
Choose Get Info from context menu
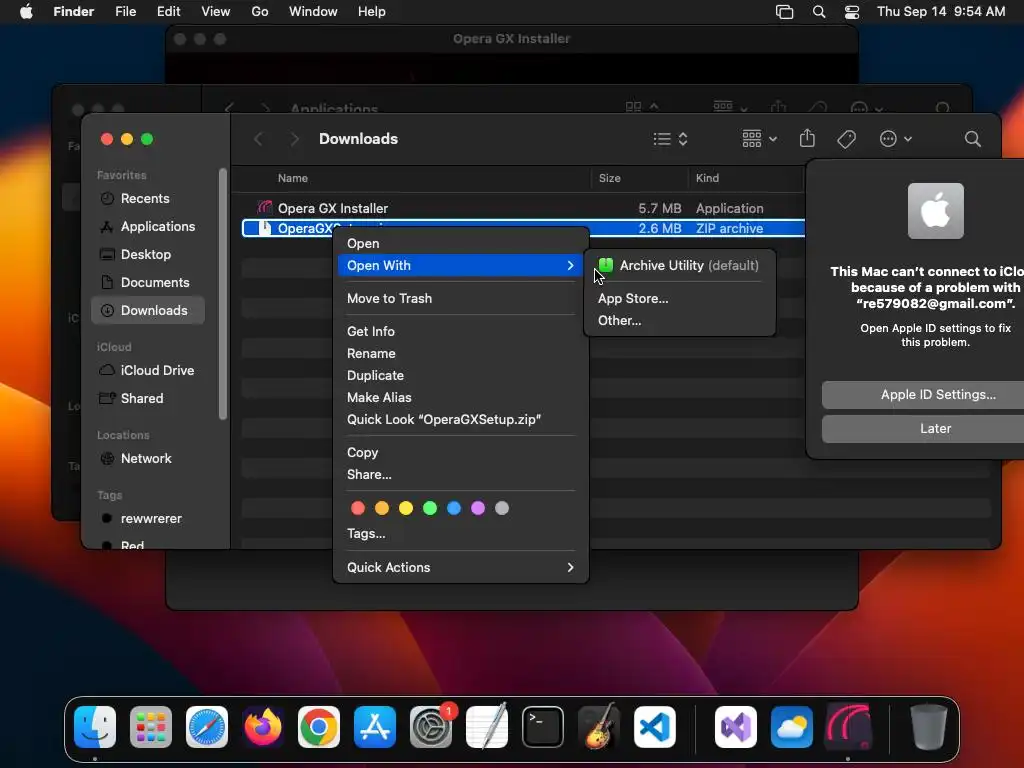pos(461,331)
